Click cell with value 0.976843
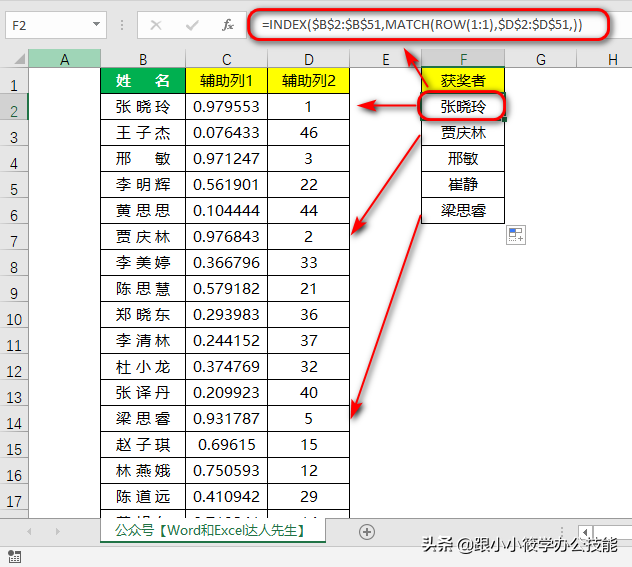Viewport: 632px width, 567px height. coord(227,237)
